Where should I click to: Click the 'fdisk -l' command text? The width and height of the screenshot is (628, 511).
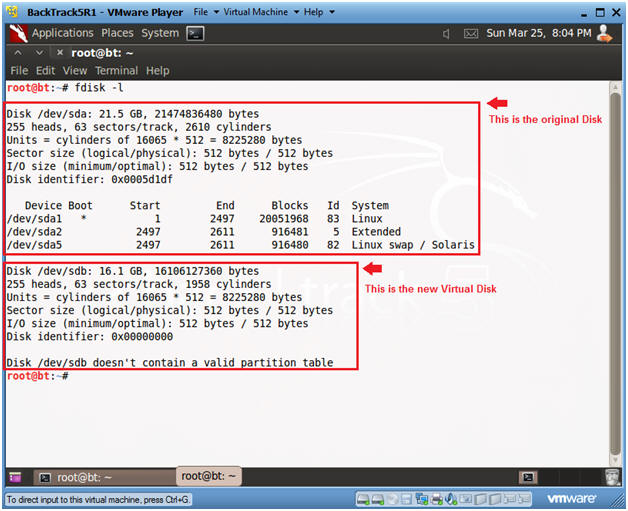(99, 87)
